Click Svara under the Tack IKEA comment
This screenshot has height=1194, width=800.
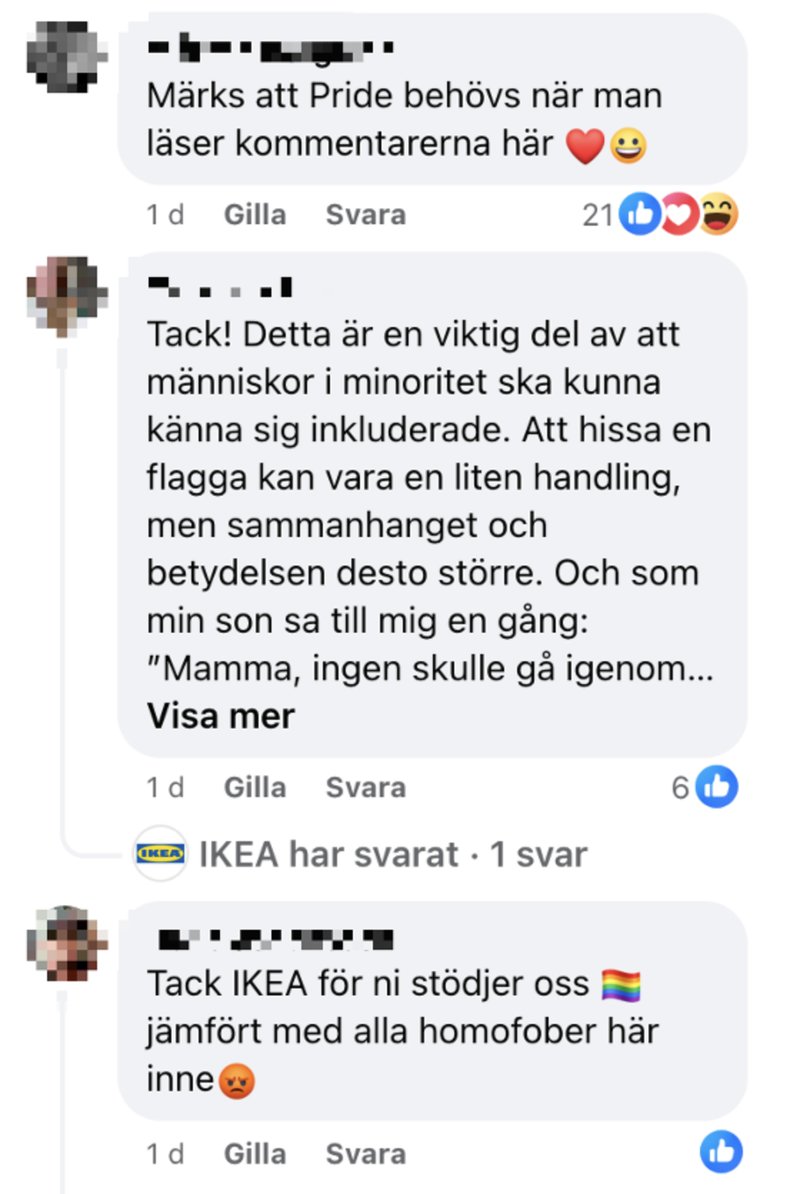(x=365, y=1154)
